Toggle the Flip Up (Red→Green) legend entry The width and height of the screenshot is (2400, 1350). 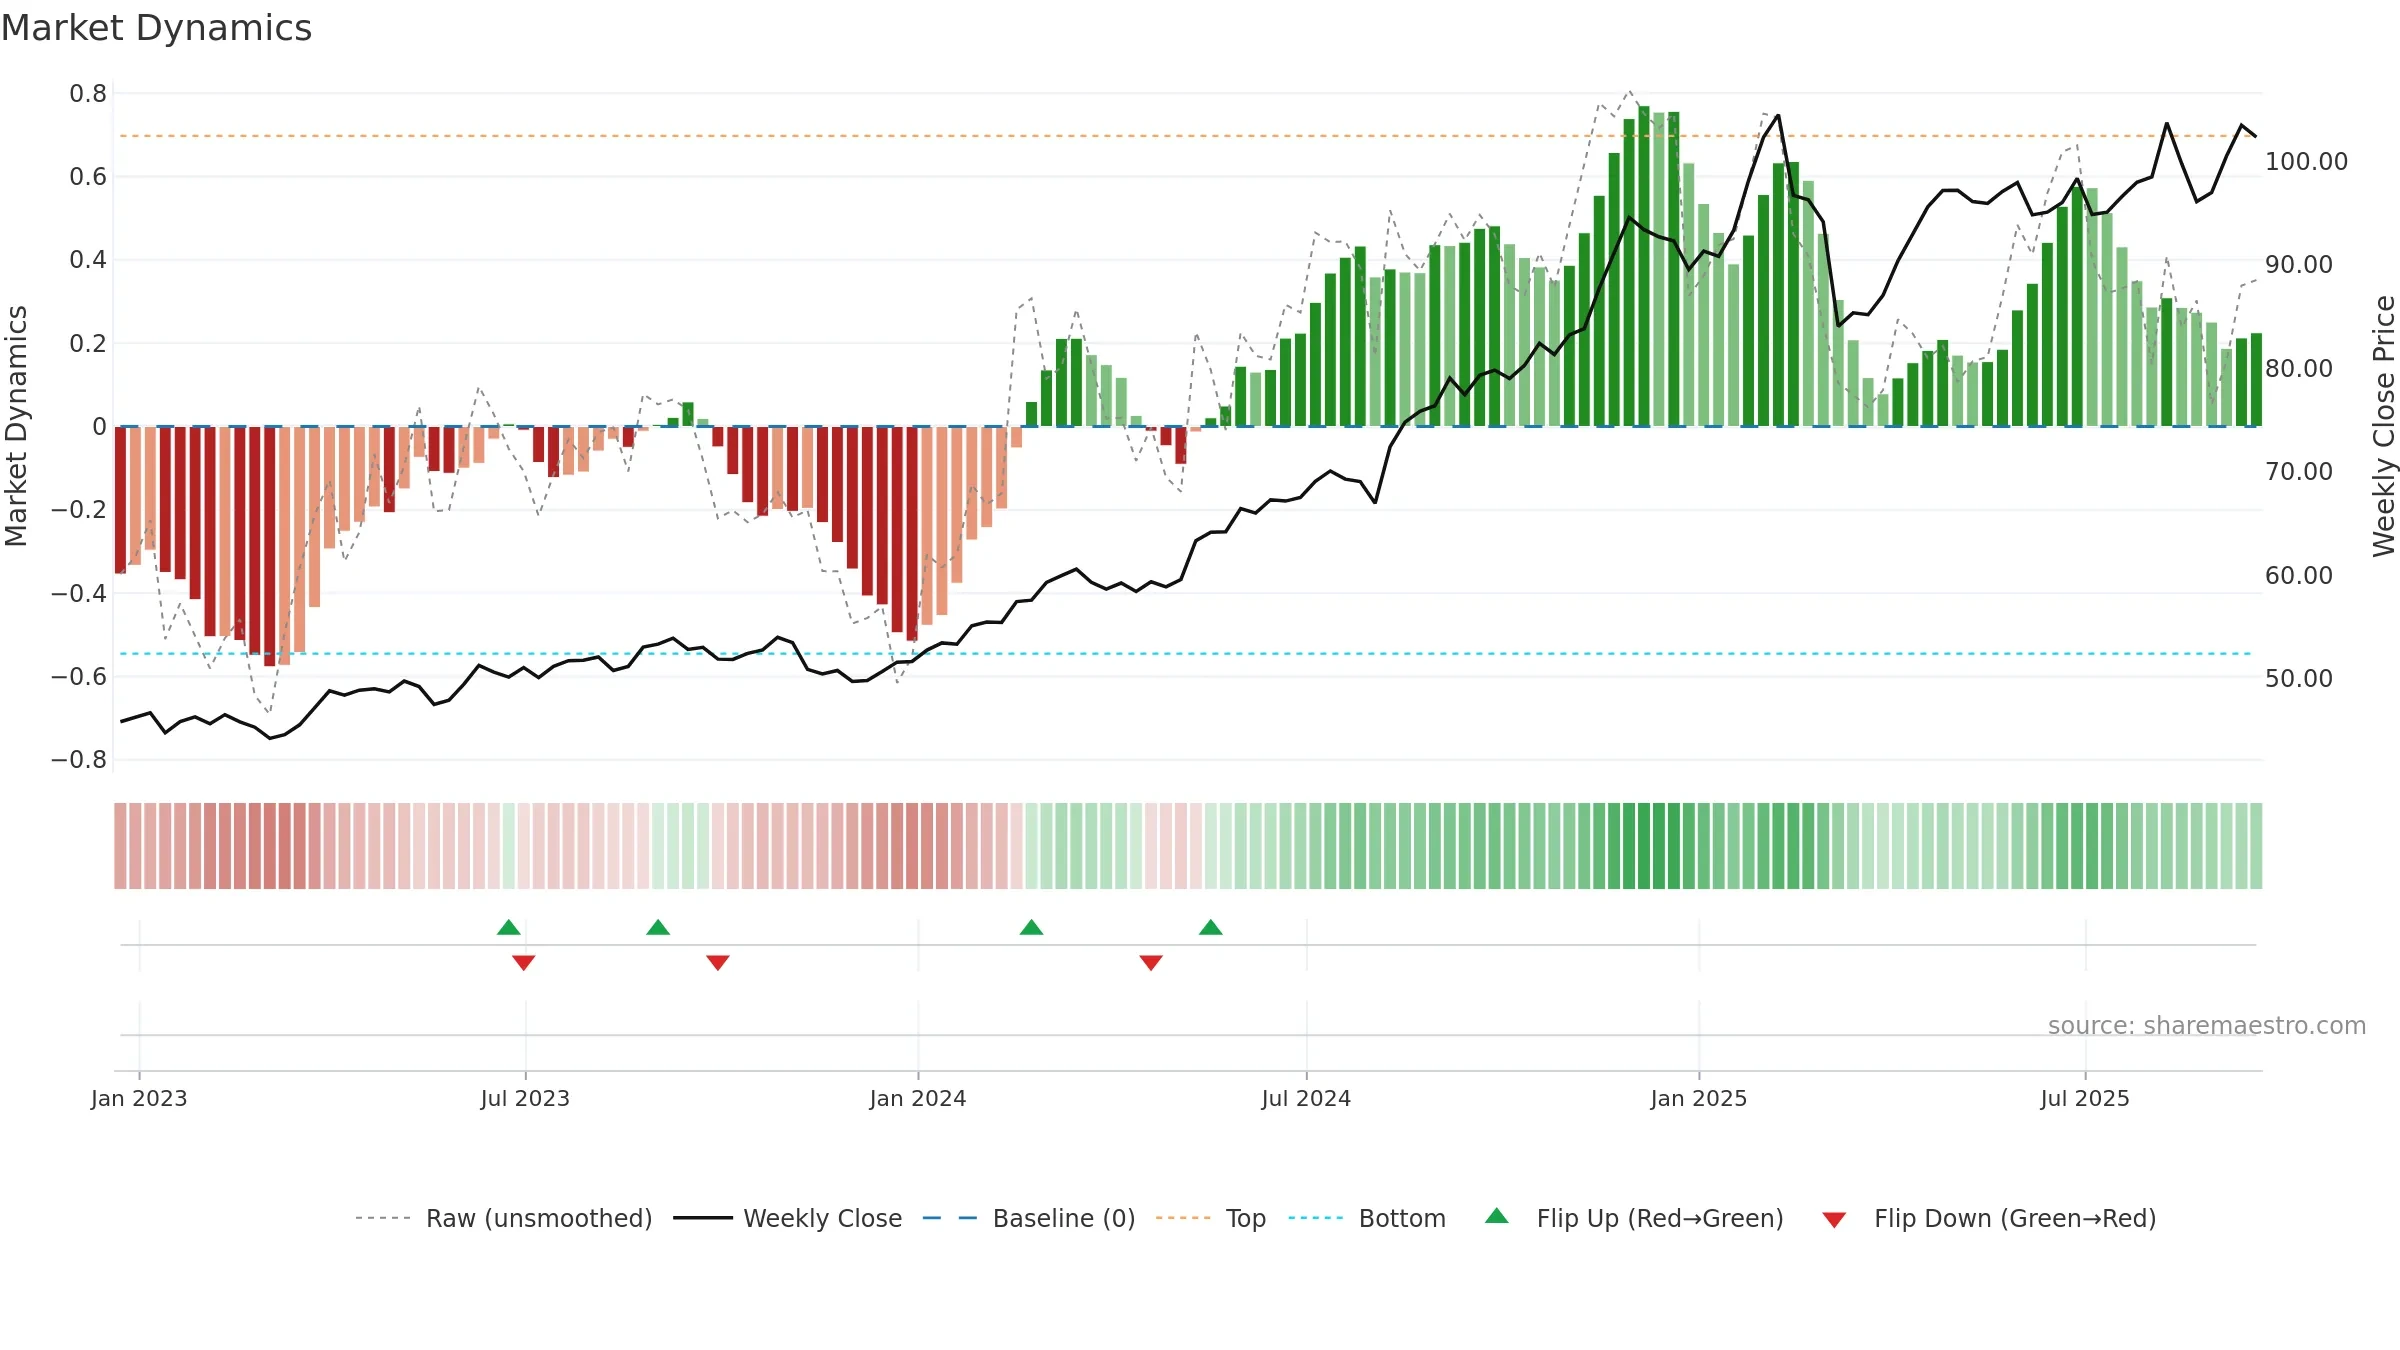click(x=1634, y=1218)
